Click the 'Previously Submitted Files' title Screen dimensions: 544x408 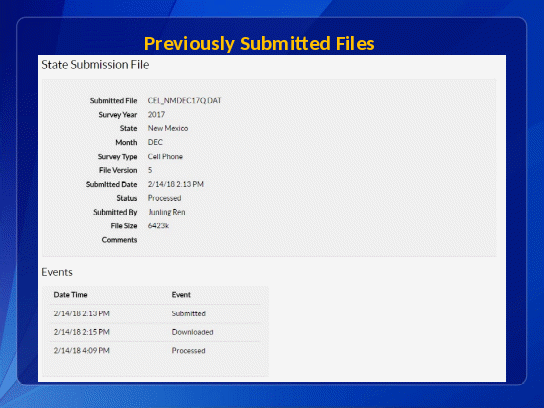(x=259, y=44)
